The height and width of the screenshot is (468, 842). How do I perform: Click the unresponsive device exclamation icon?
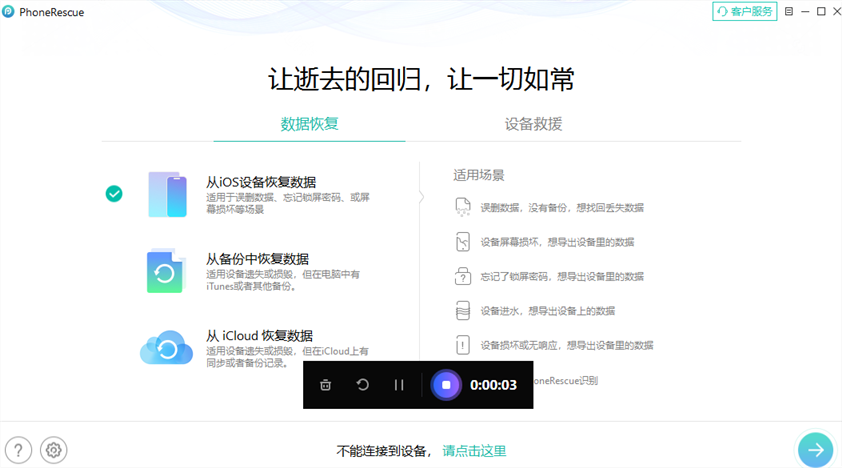tap(462, 345)
